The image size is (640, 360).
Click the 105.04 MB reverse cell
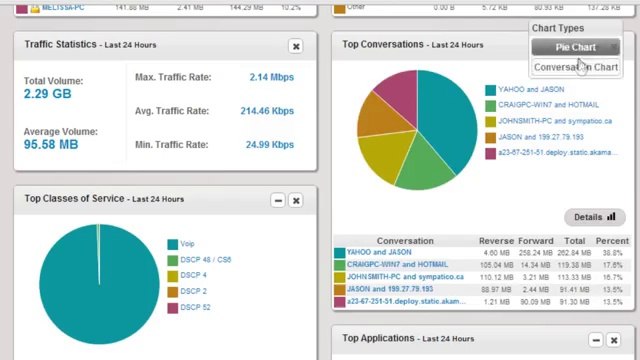coord(496,265)
